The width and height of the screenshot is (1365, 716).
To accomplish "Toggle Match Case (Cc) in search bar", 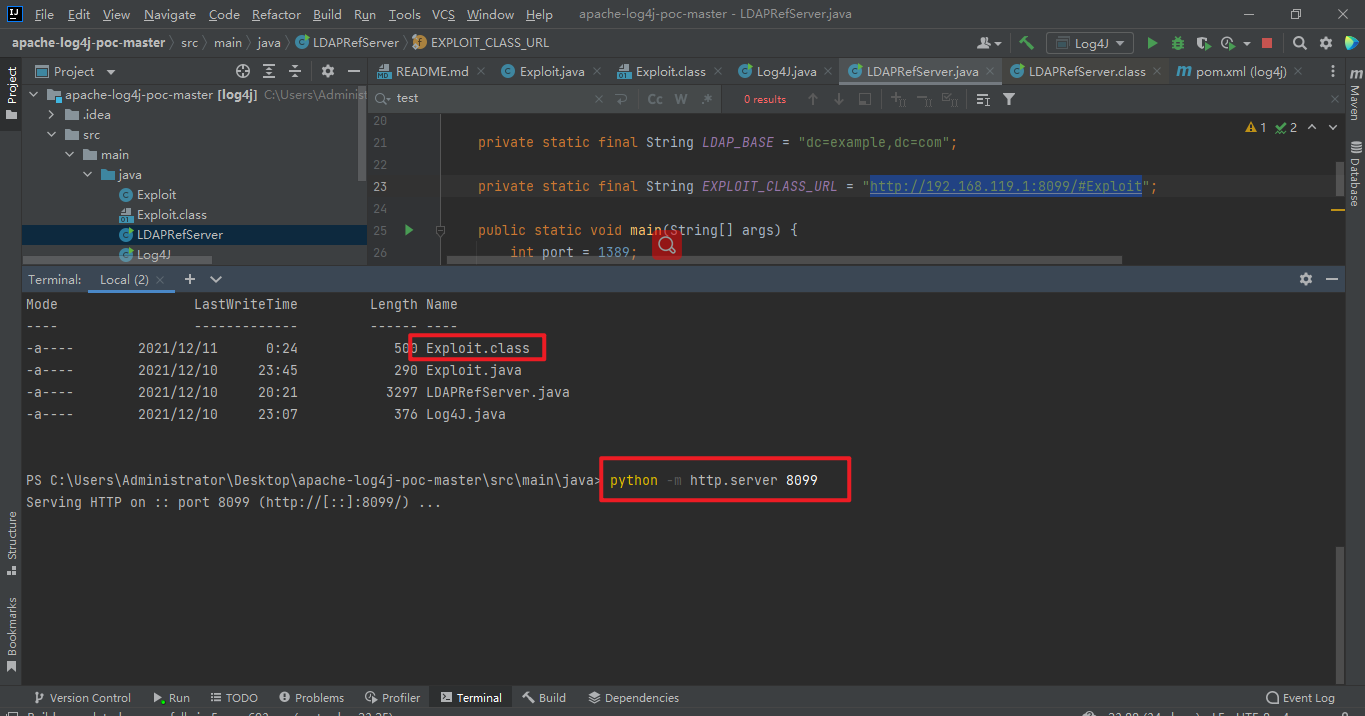I will click(x=655, y=99).
